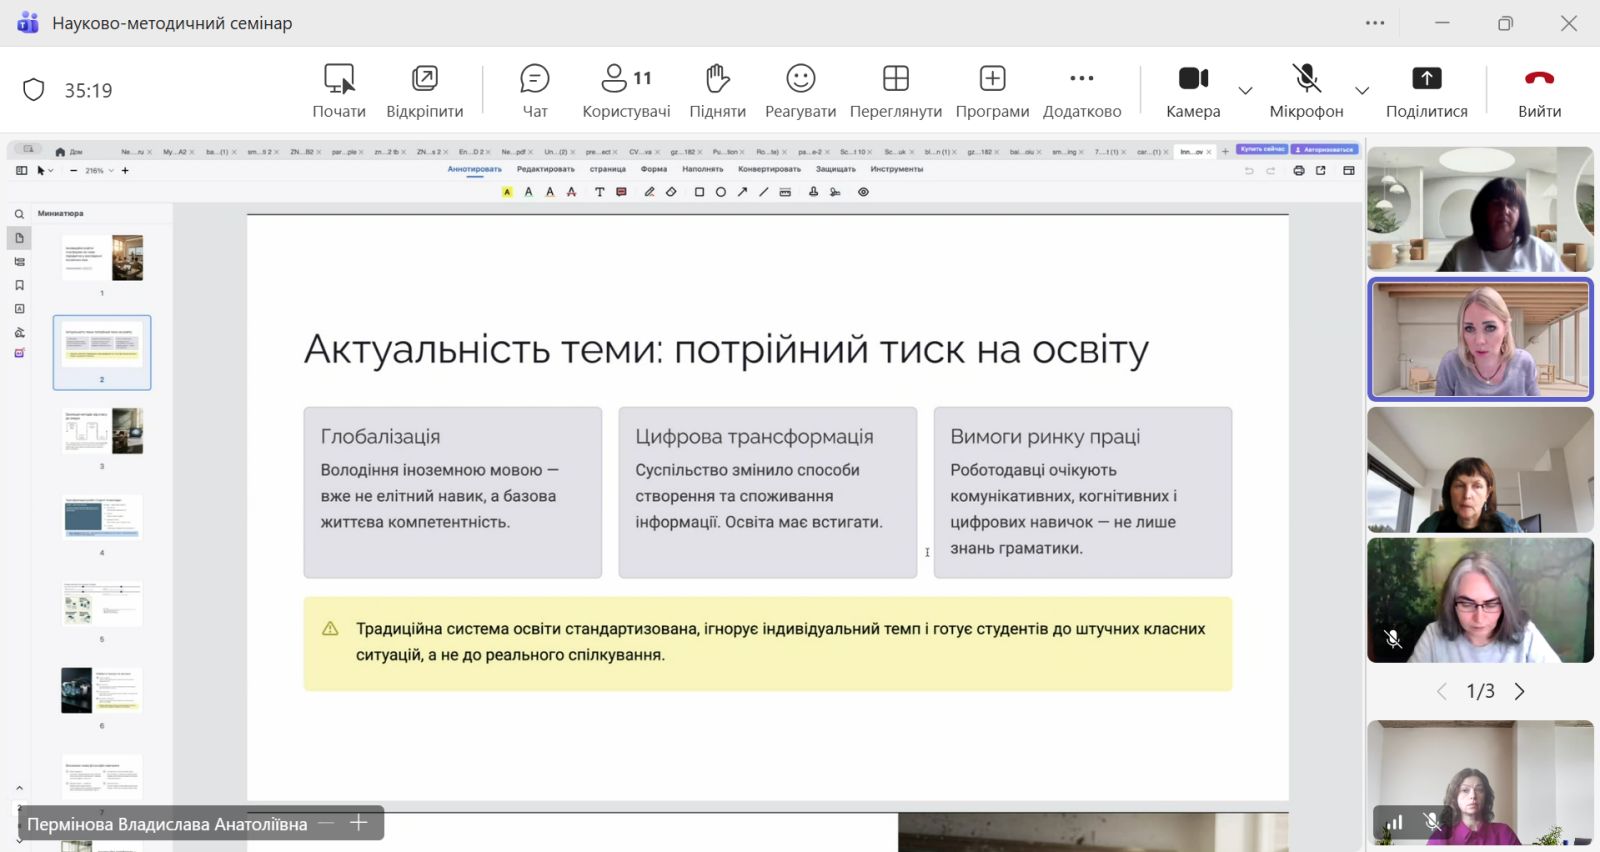Select the rectangle shape tool
The width and height of the screenshot is (1600, 852).
pyautogui.click(x=699, y=192)
